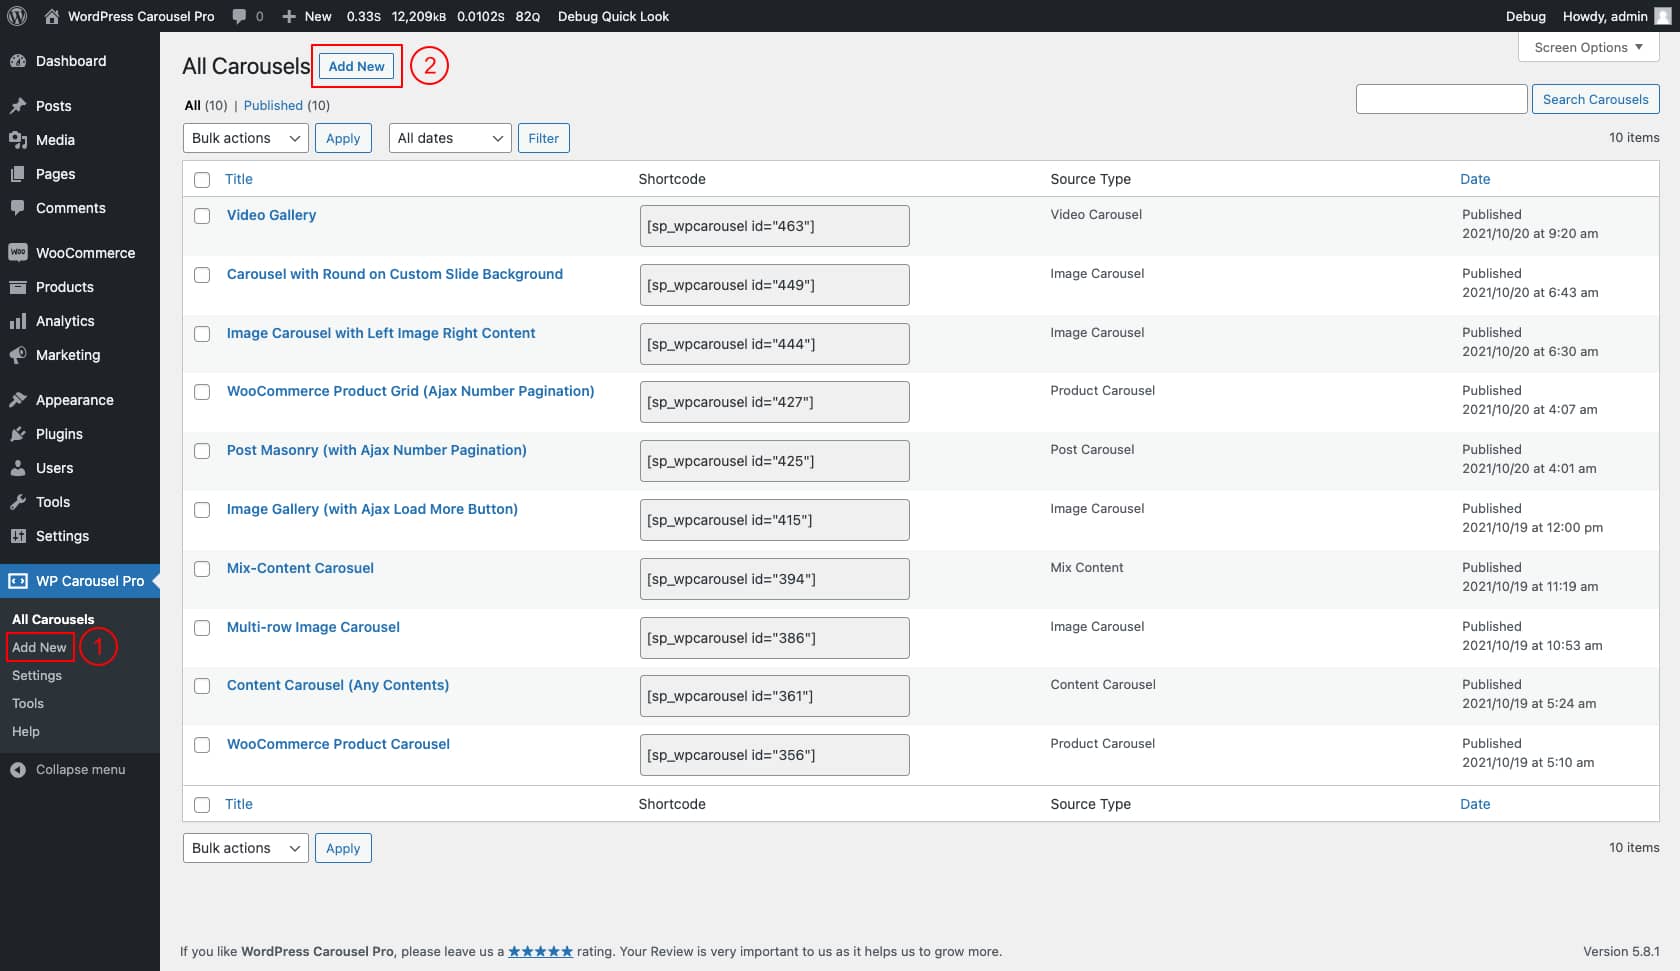1680x971 pixels.
Task: Click the comments bubble icon in admin bar
Action: [x=240, y=16]
